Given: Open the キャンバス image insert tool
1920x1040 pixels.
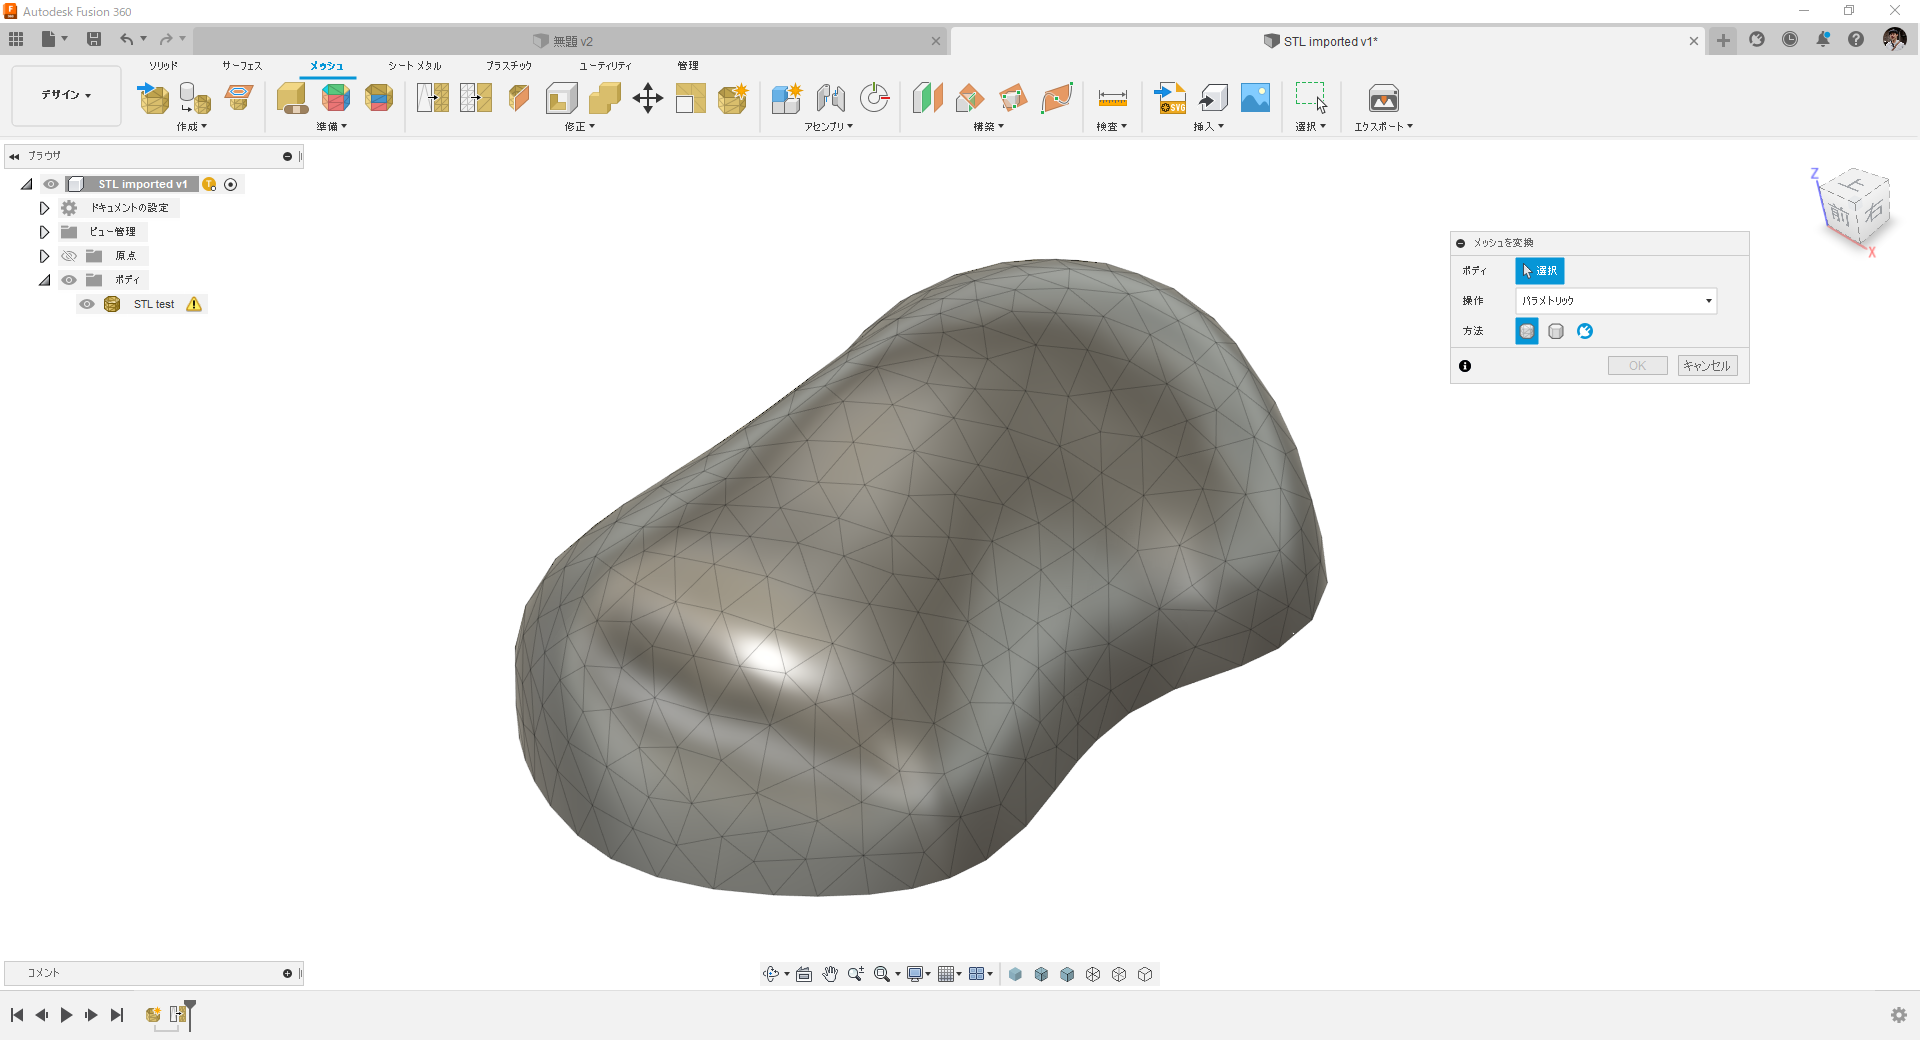Looking at the screenshot, I should 1255,98.
